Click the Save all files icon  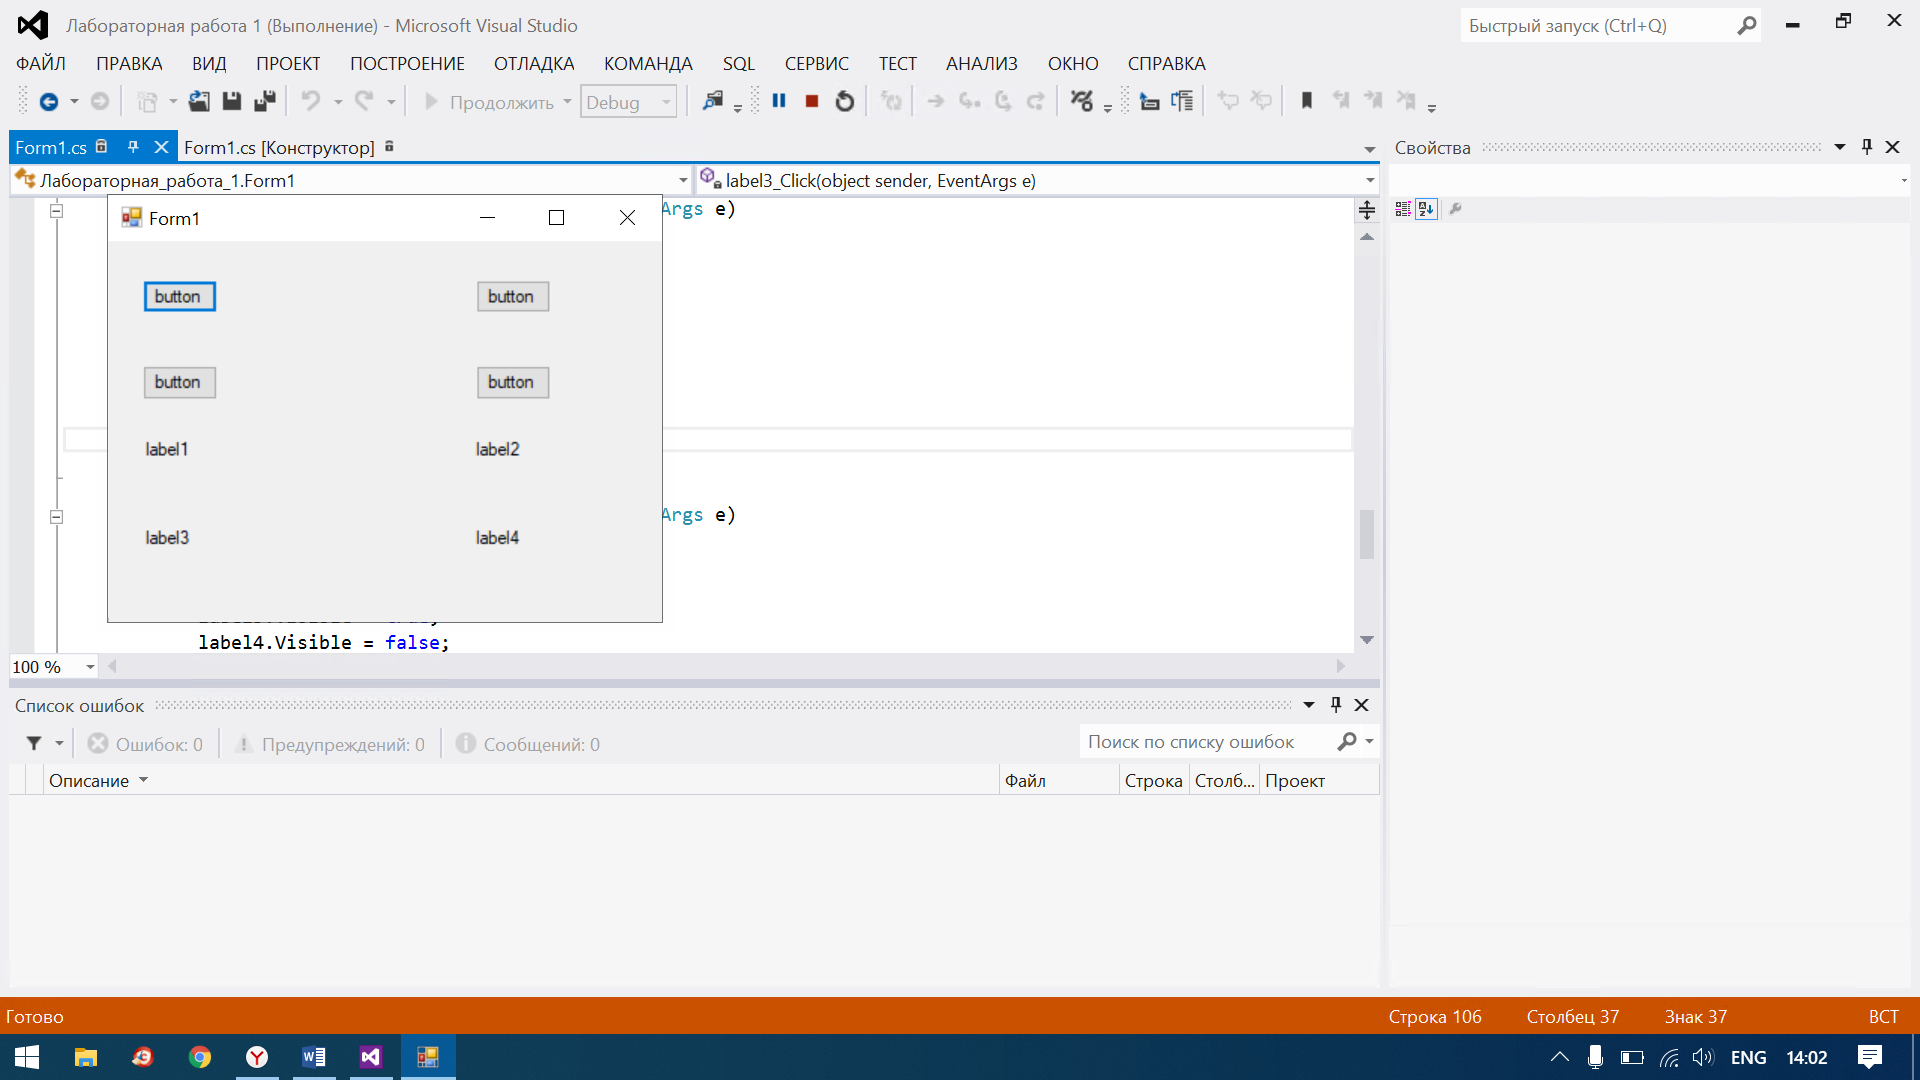click(x=264, y=100)
